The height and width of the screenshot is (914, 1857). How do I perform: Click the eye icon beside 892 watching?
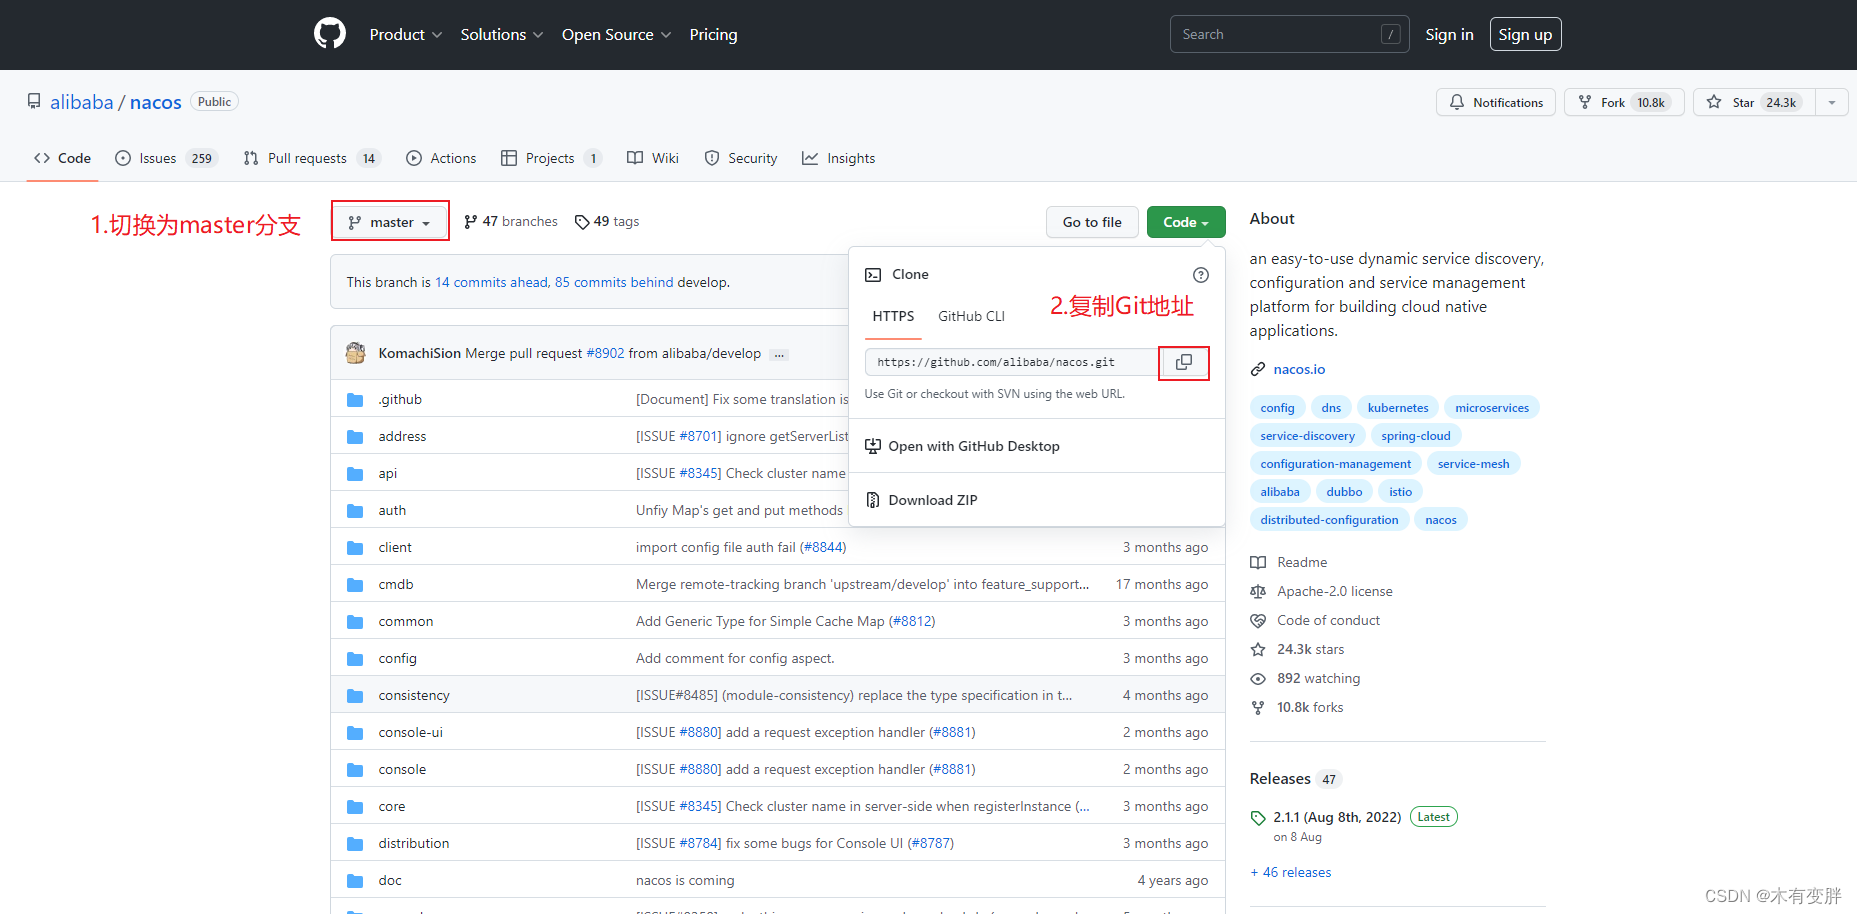point(1258,679)
